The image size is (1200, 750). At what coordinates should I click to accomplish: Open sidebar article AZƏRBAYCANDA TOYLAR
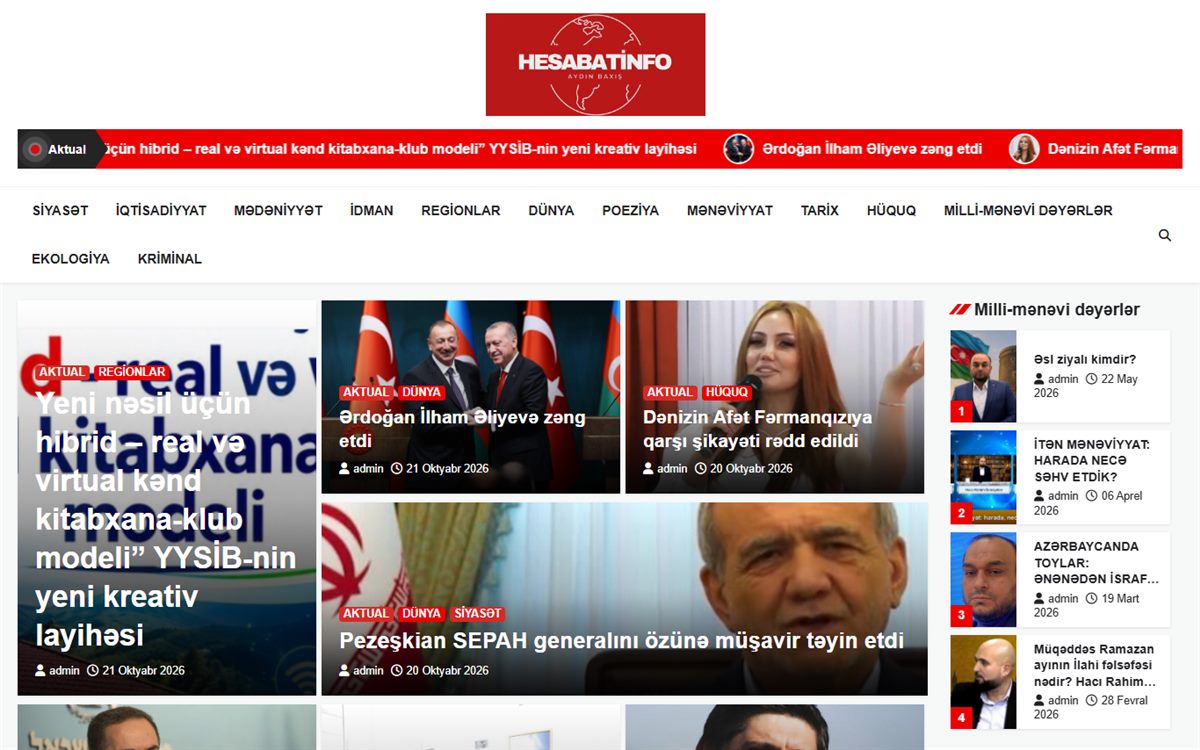[x=1096, y=563]
